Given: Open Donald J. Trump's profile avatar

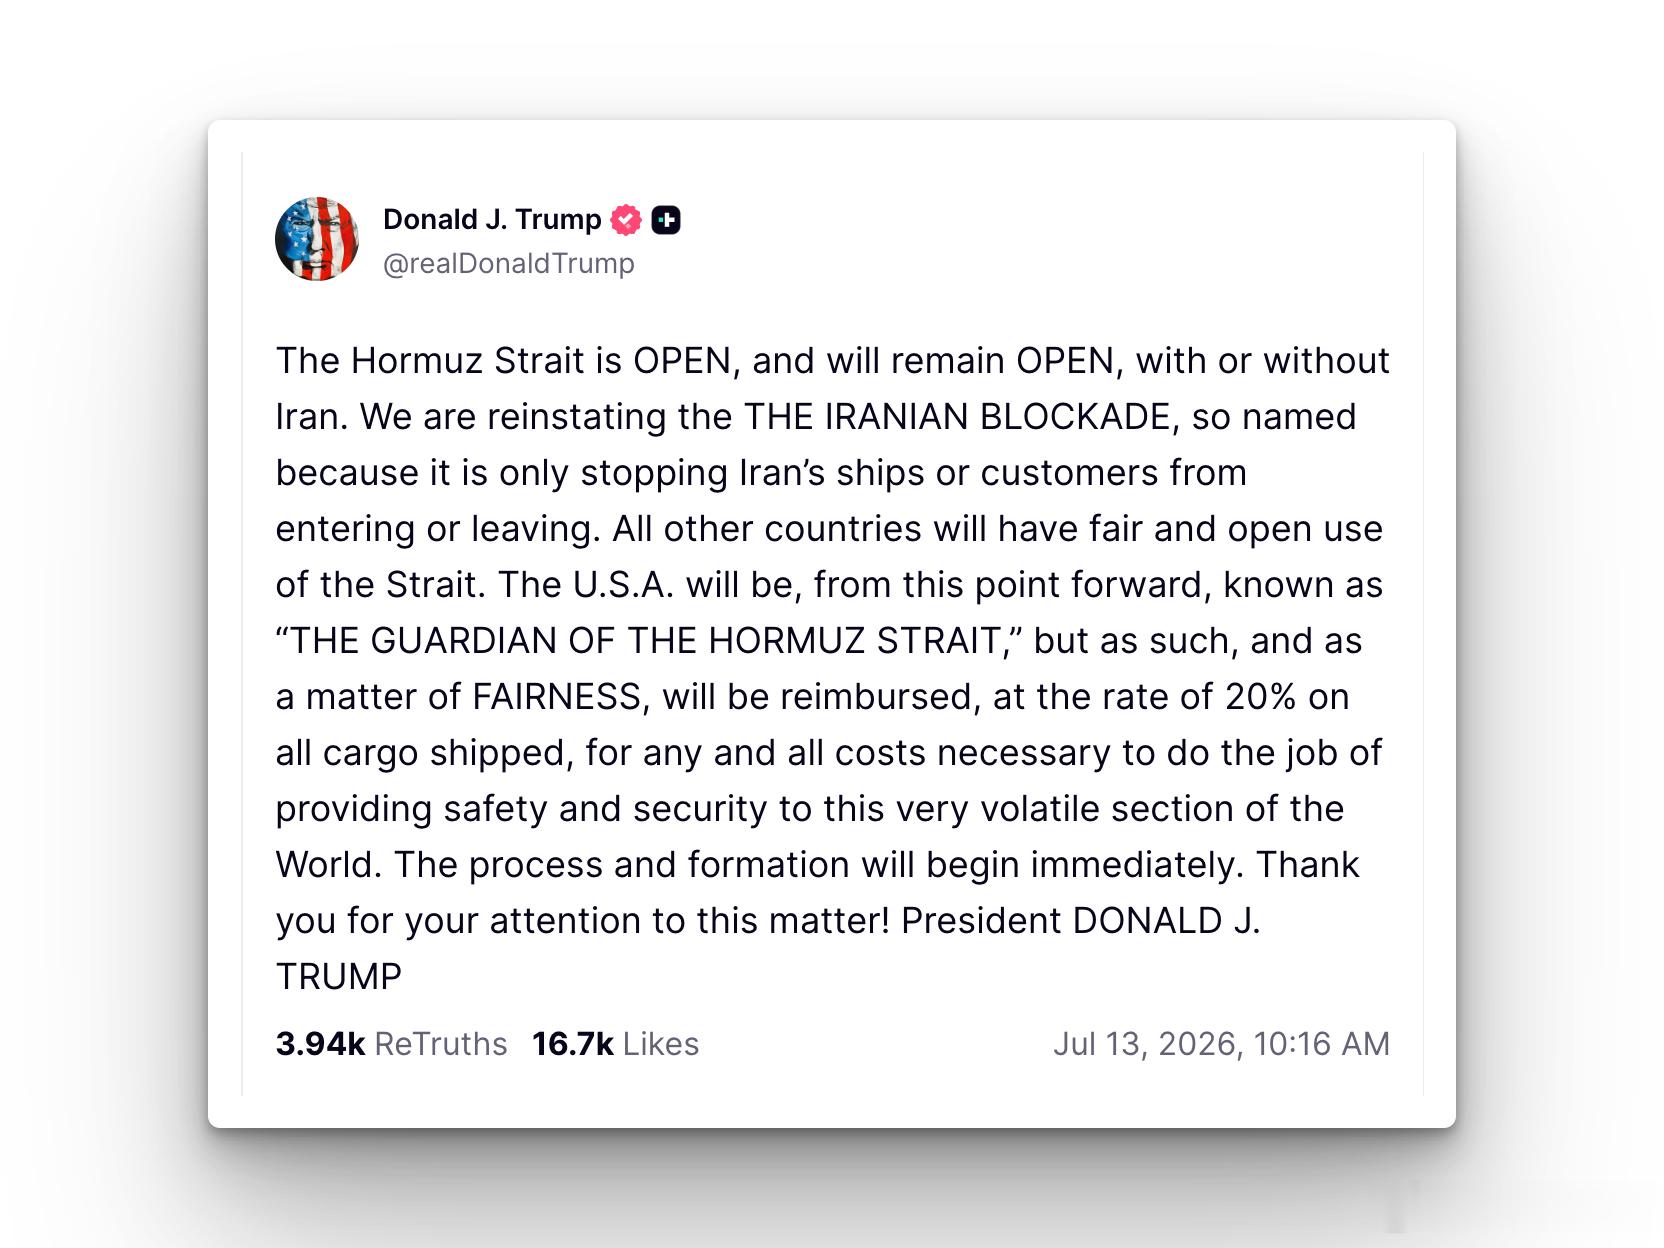Looking at the screenshot, I should 317,239.
